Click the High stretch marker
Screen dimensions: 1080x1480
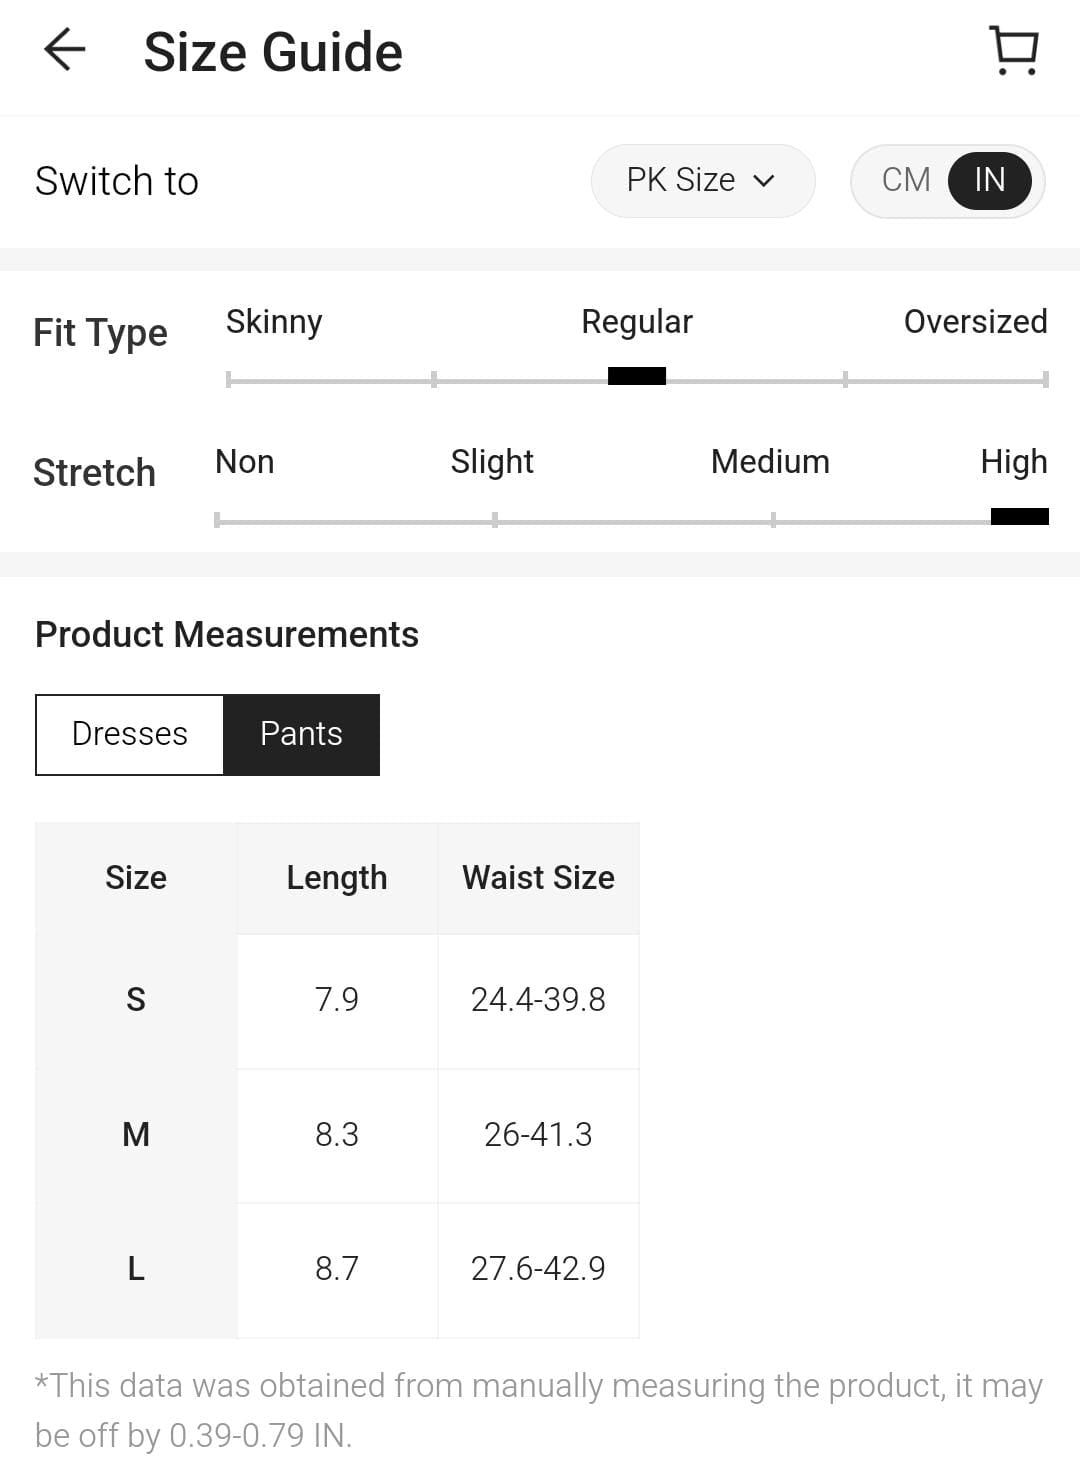click(1019, 516)
